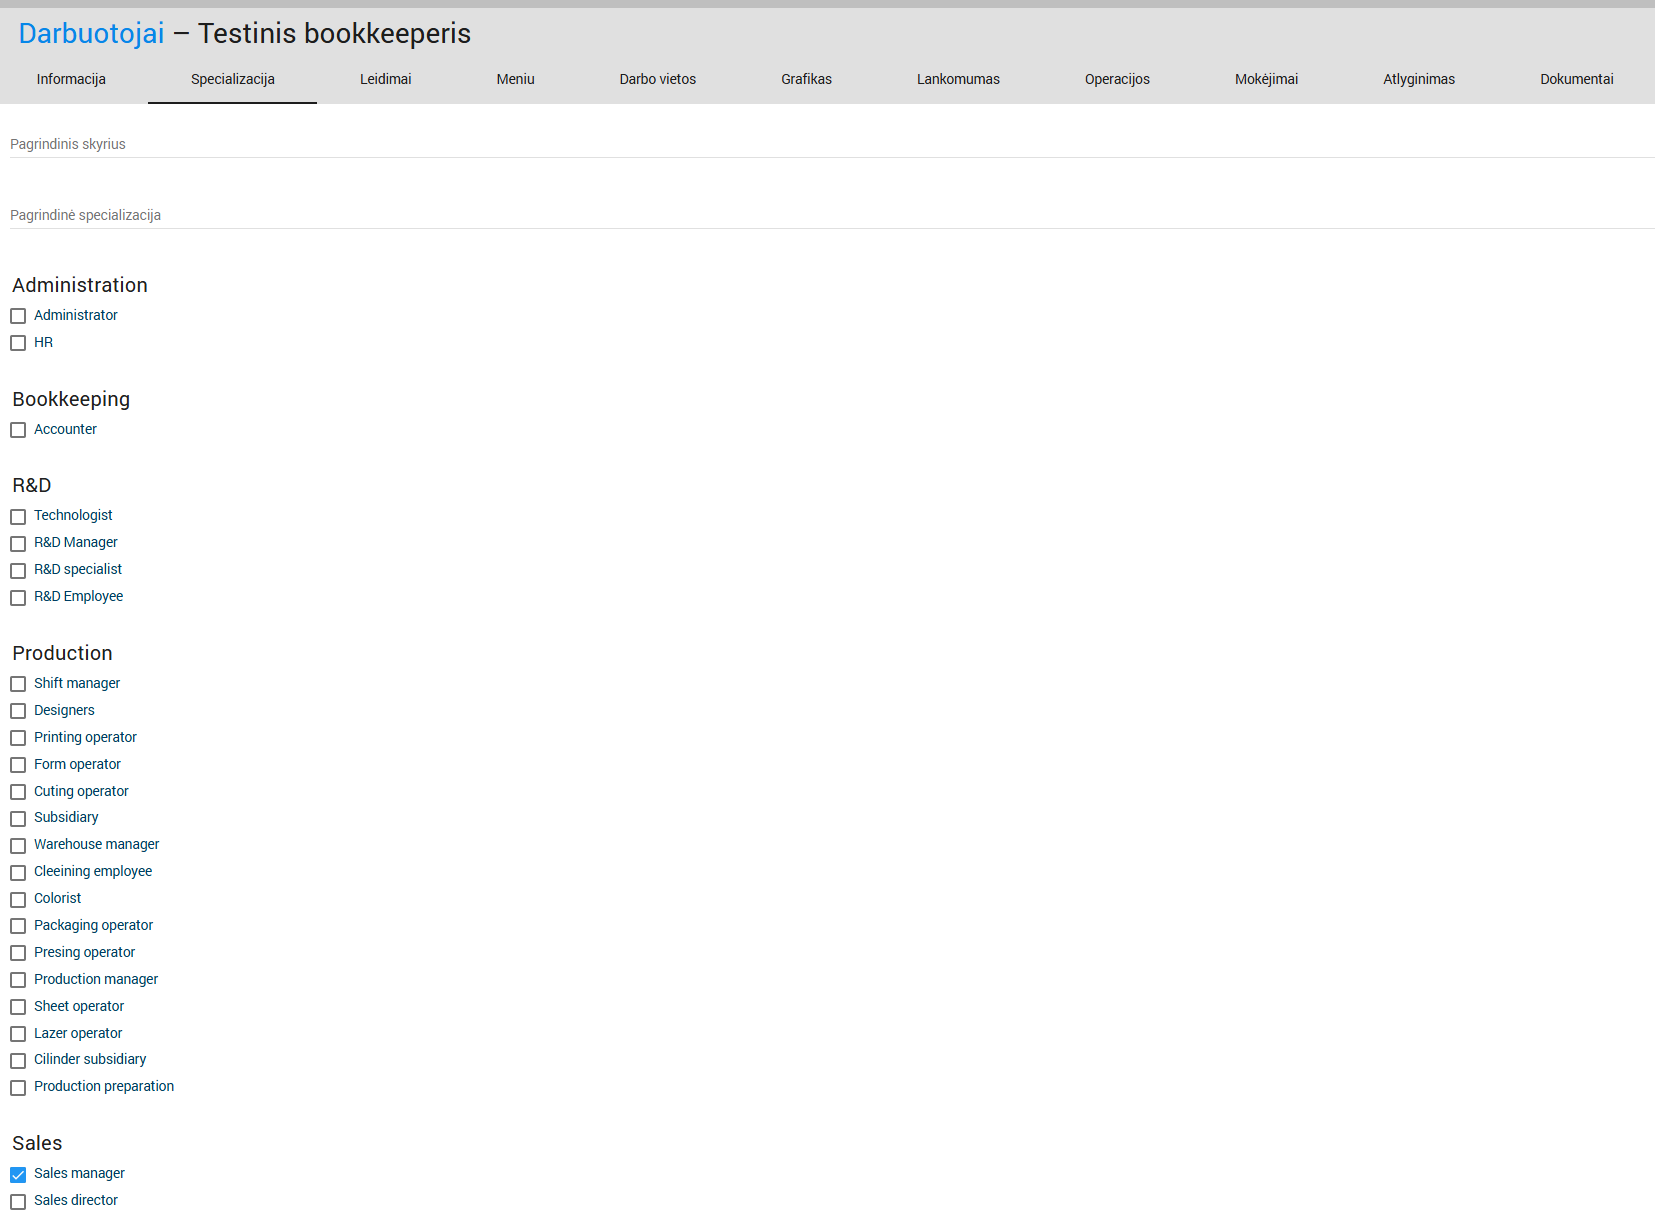Check the Colorist checkbox
Screen dimensions: 1655x1228
[x=18, y=900]
